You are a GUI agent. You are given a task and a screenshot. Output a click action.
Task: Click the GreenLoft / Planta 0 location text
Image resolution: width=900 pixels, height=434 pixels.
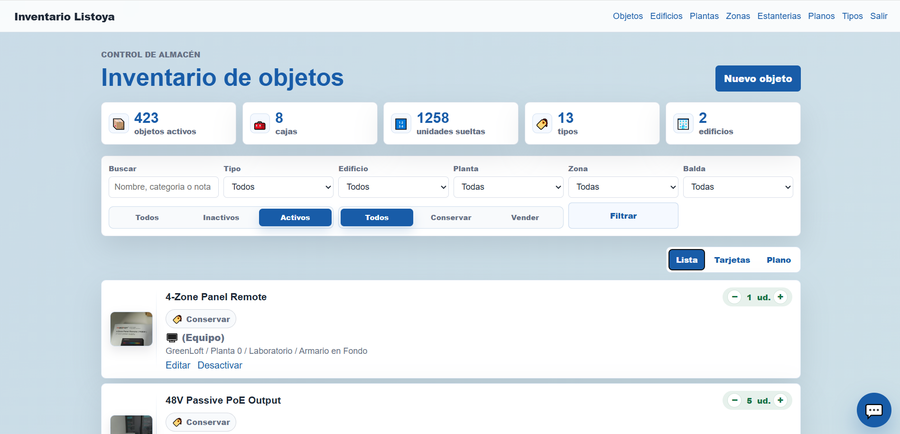point(266,351)
